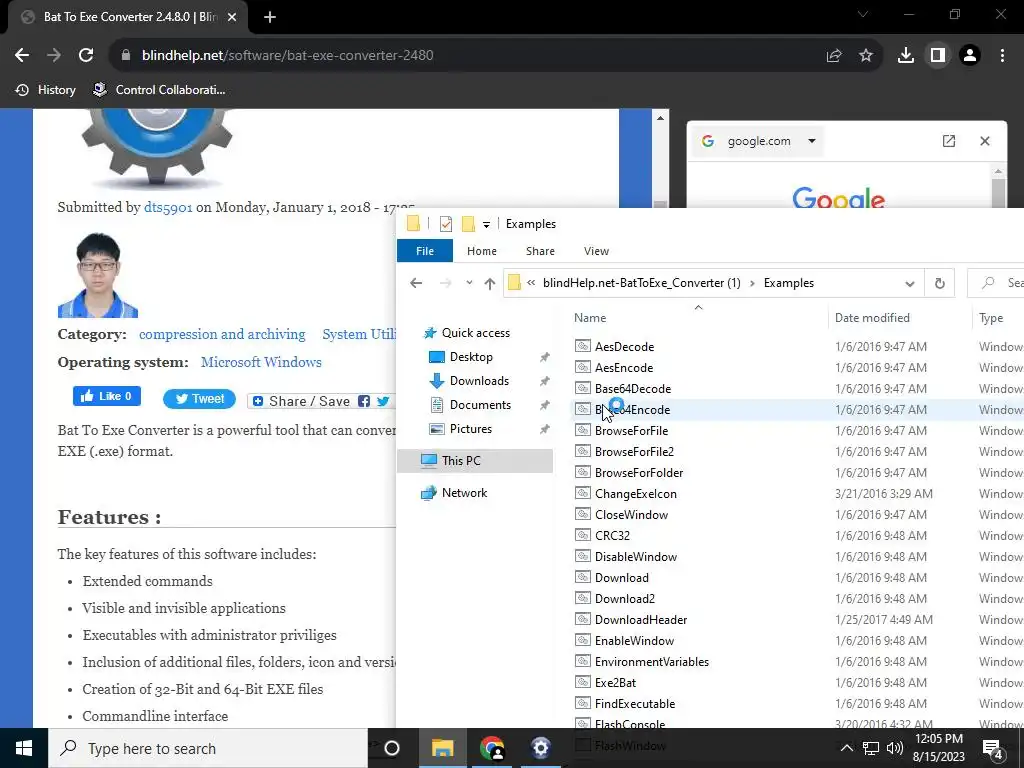1024x768 pixels.
Task: Go up one folder level in Explorer
Action: pos(490,283)
